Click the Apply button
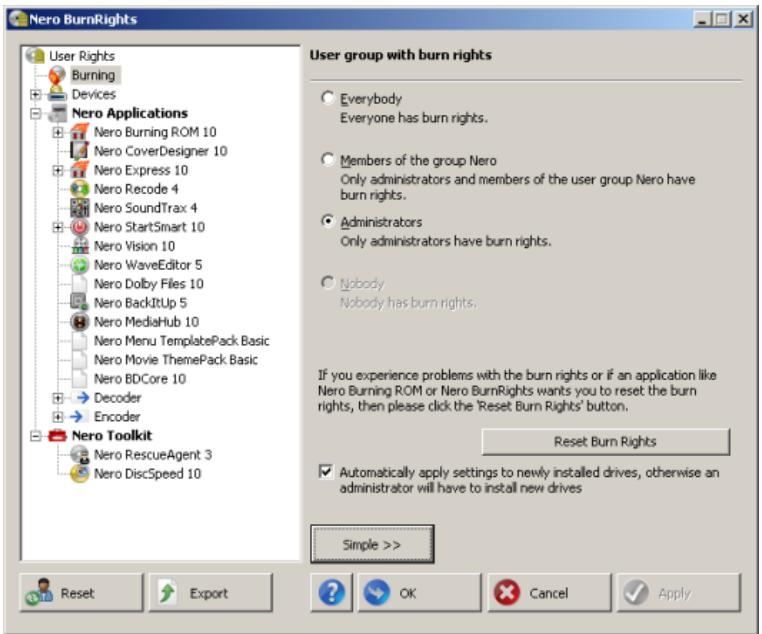The height and width of the screenshot is (634, 762). coord(679,592)
